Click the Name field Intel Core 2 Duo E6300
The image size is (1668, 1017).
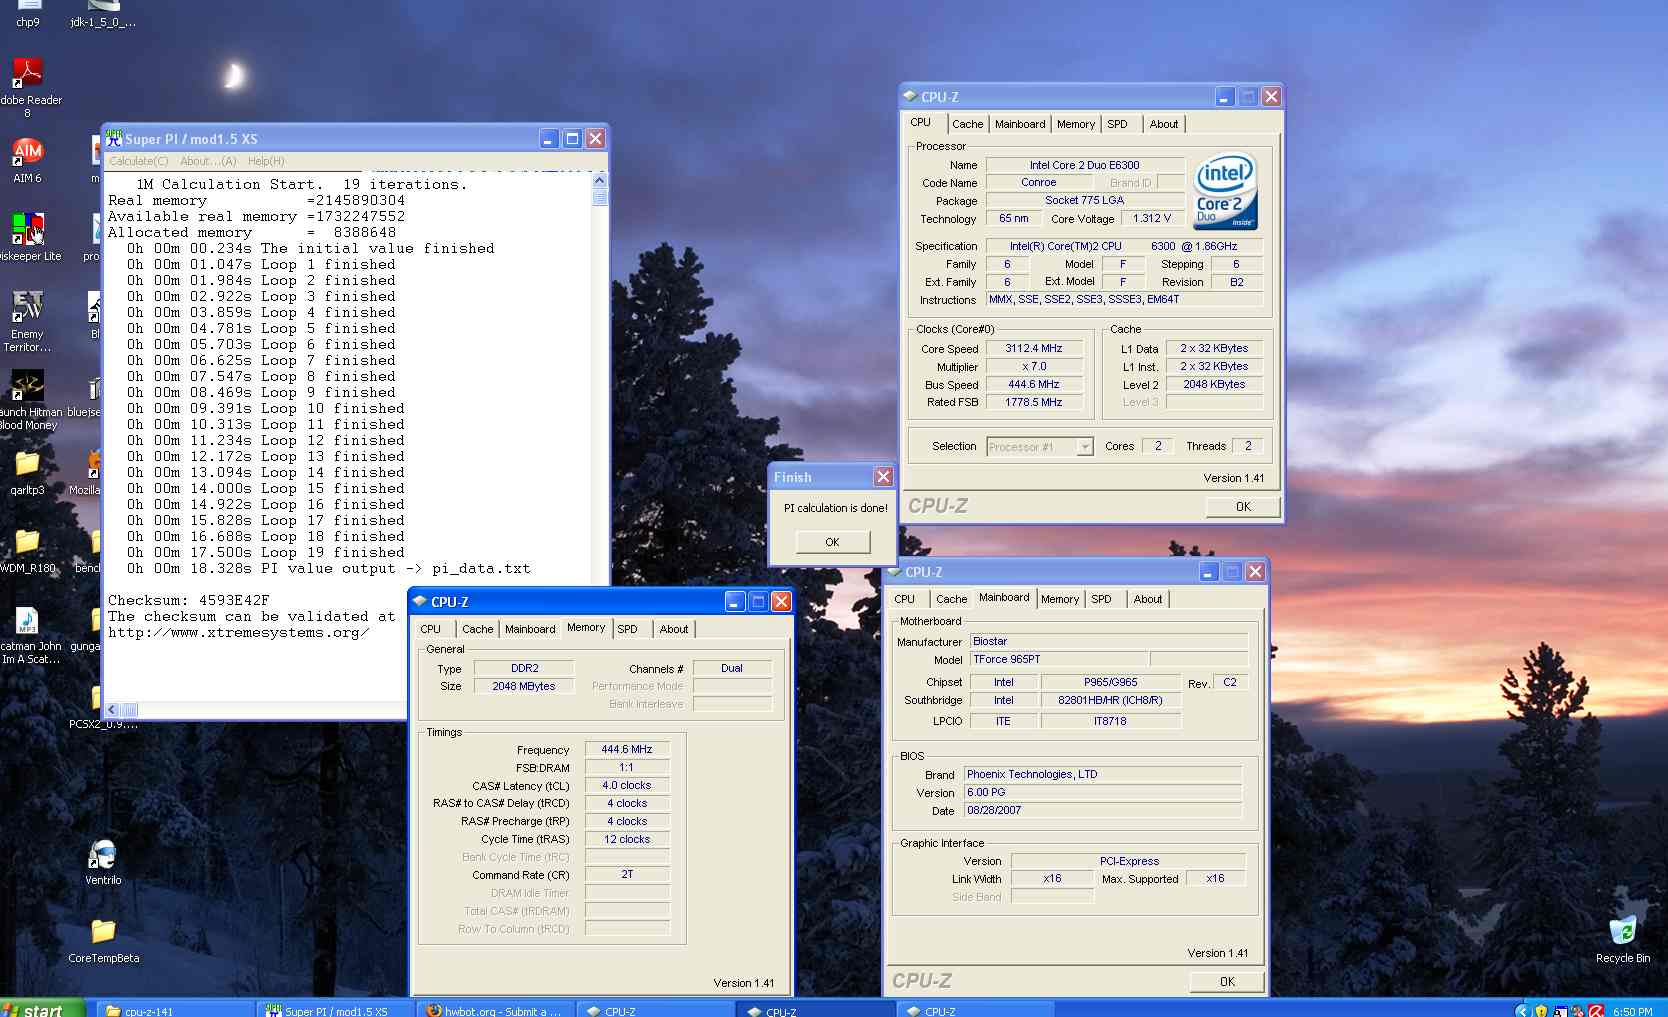click(1085, 165)
